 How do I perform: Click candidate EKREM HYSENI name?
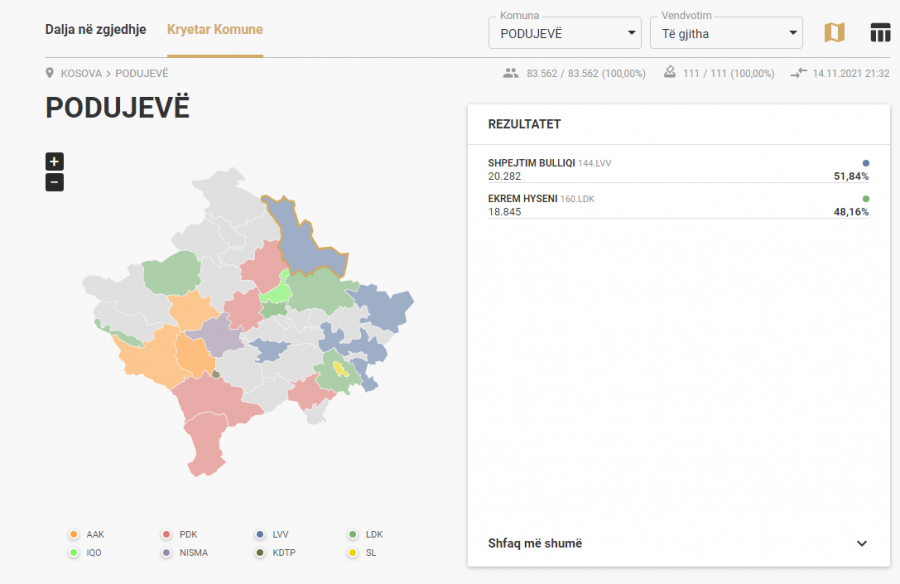coord(523,199)
